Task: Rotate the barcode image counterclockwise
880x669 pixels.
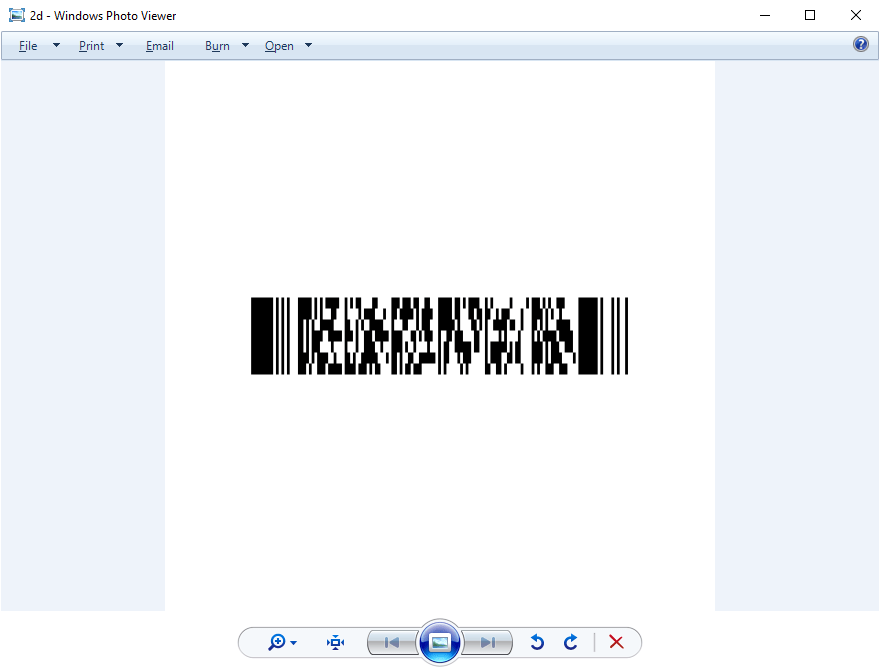Action: point(537,642)
